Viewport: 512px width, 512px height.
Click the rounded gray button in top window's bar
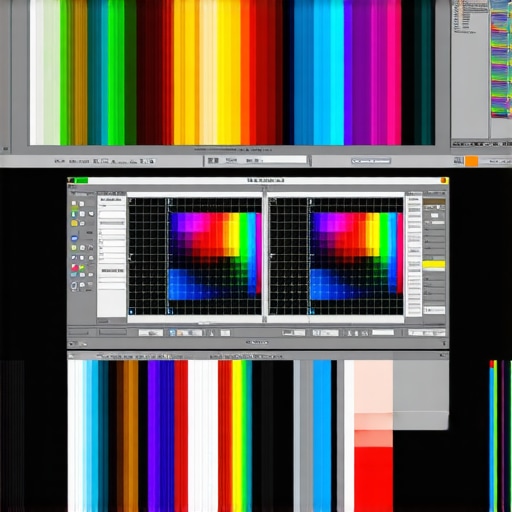coord(371,161)
